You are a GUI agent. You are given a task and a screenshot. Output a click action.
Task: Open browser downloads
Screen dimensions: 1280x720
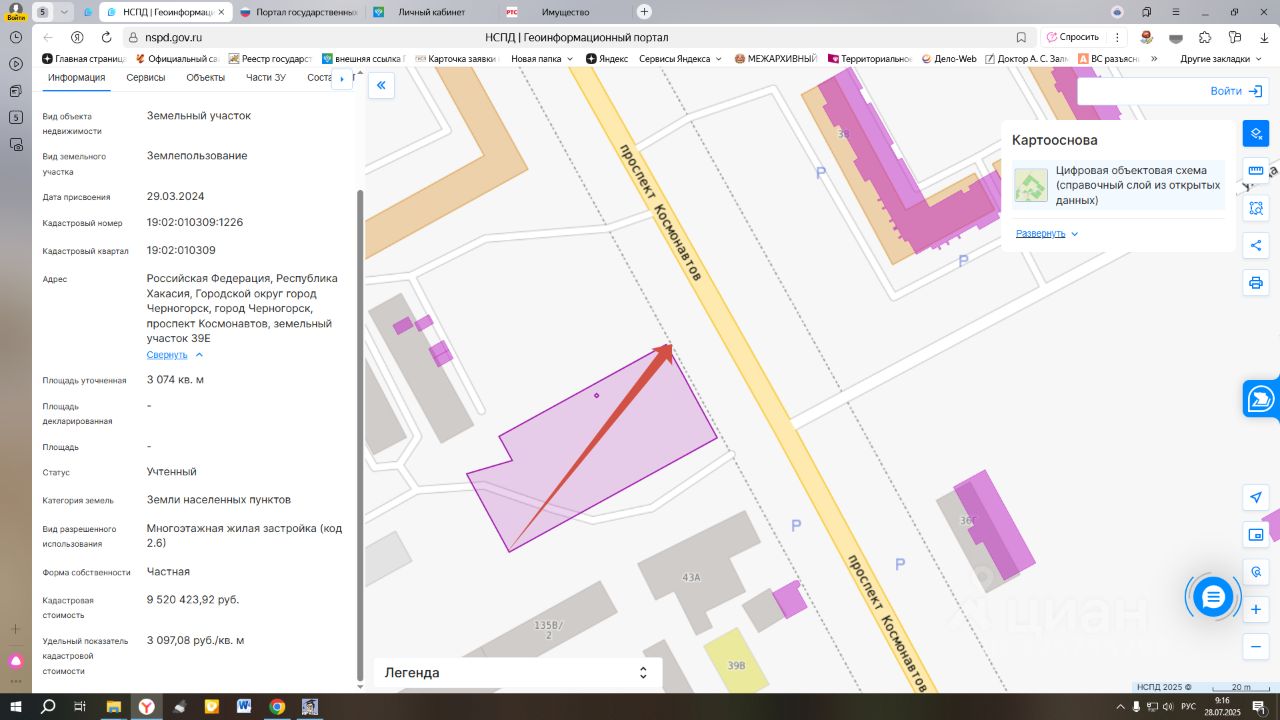[1263, 37]
